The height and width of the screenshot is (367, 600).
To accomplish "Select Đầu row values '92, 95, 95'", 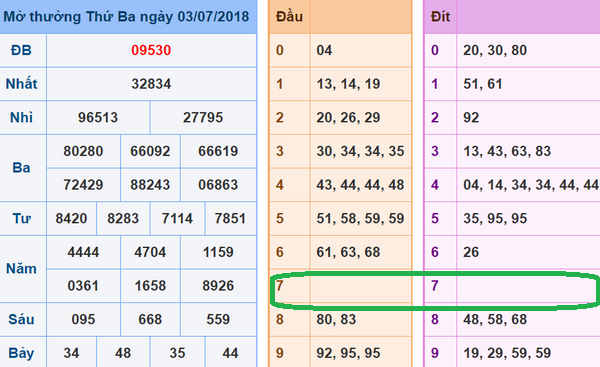I will (x=348, y=353).
